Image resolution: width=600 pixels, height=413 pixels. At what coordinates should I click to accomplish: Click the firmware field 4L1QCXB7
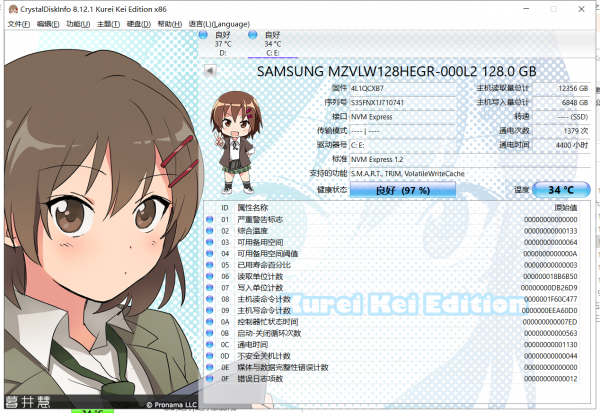click(x=402, y=88)
